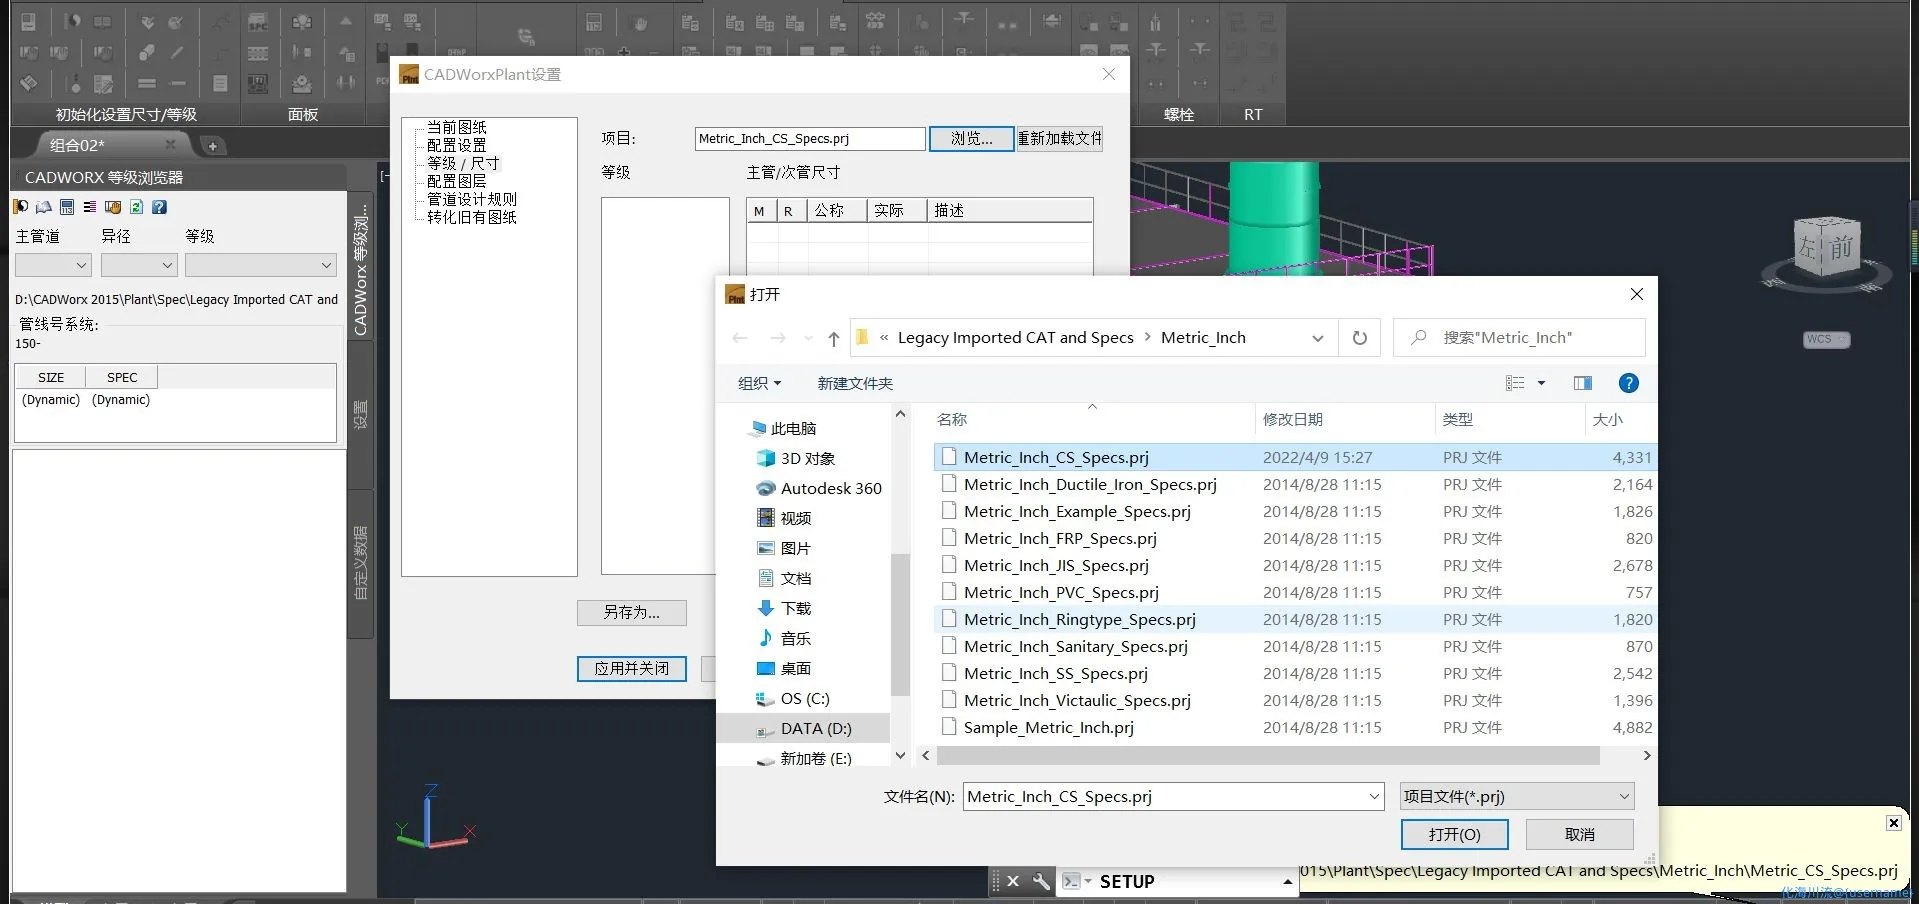Expand the 主管道 dropdown
This screenshot has width=1919, height=904.
coord(81,265)
